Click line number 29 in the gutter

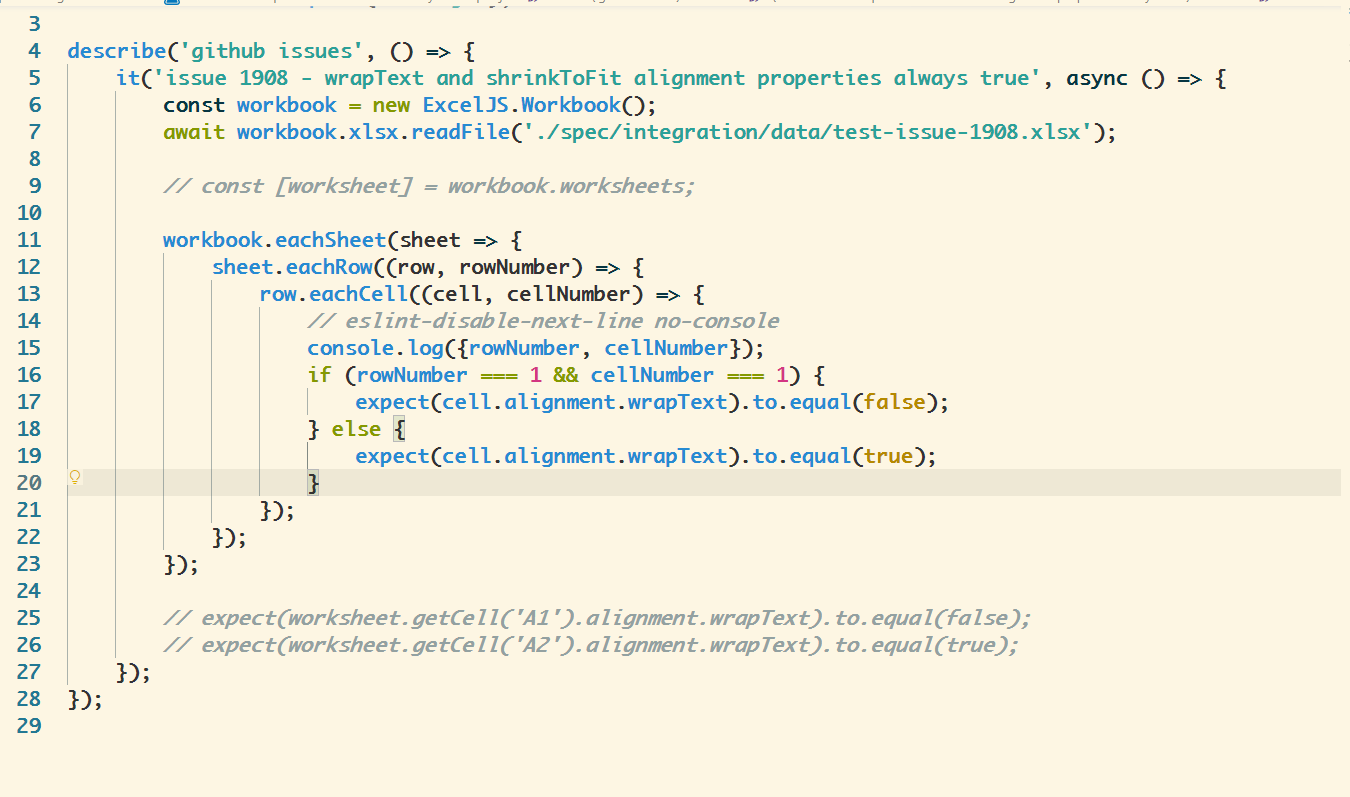click(x=29, y=726)
